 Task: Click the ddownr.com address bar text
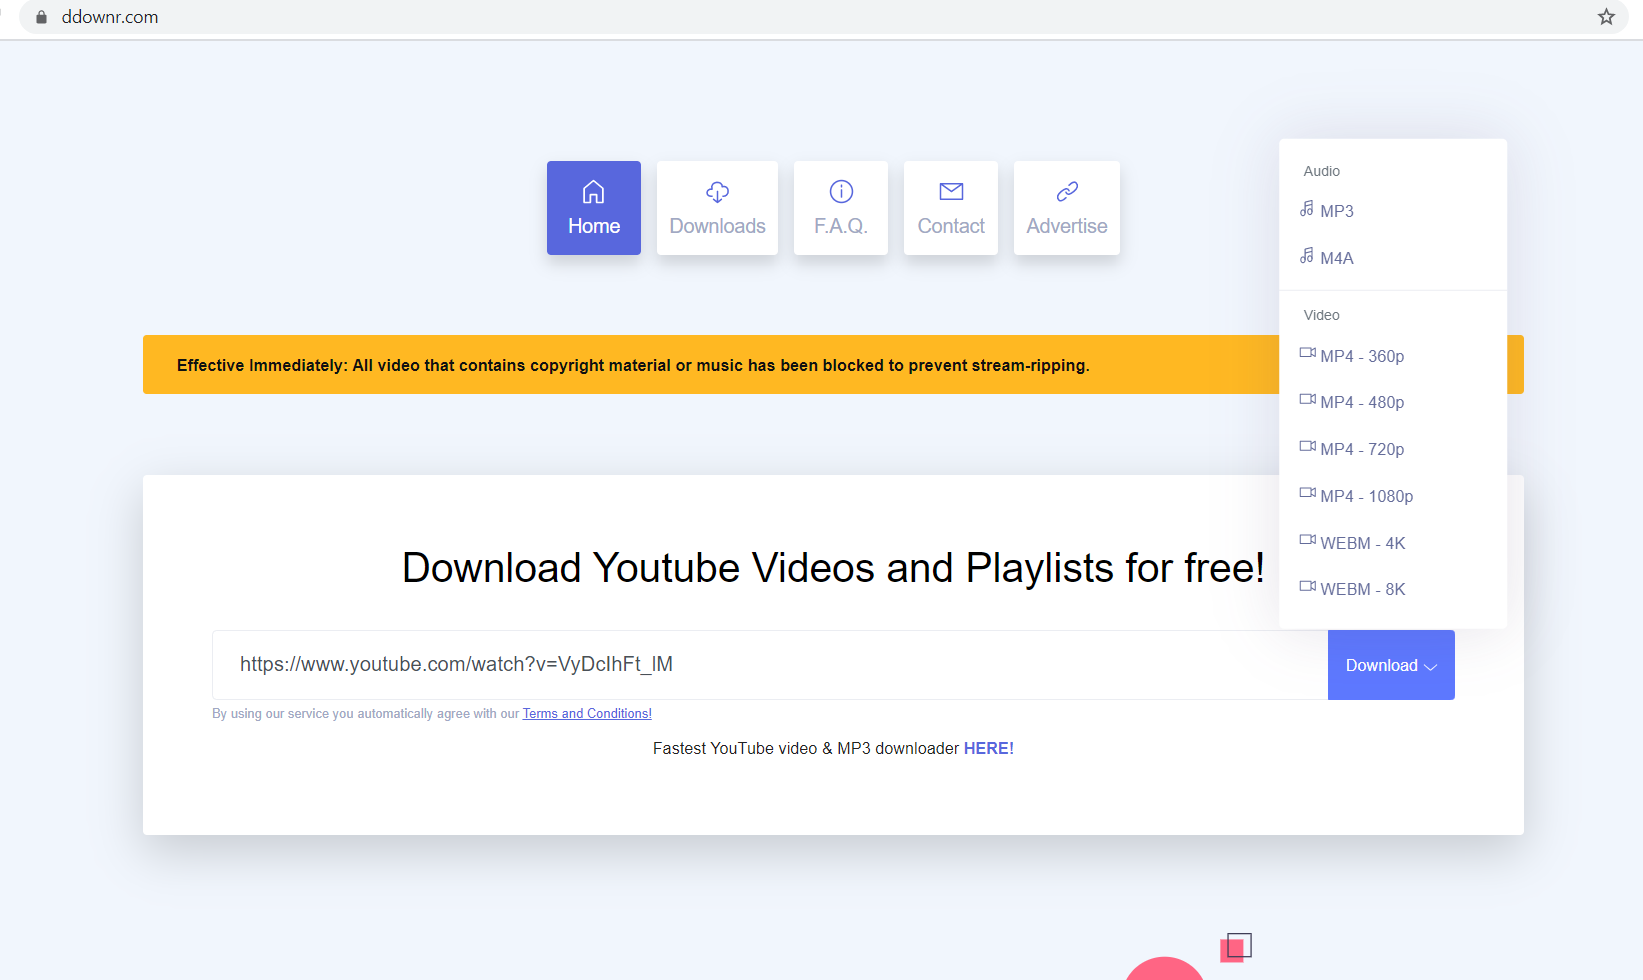[x=110, y=17]
